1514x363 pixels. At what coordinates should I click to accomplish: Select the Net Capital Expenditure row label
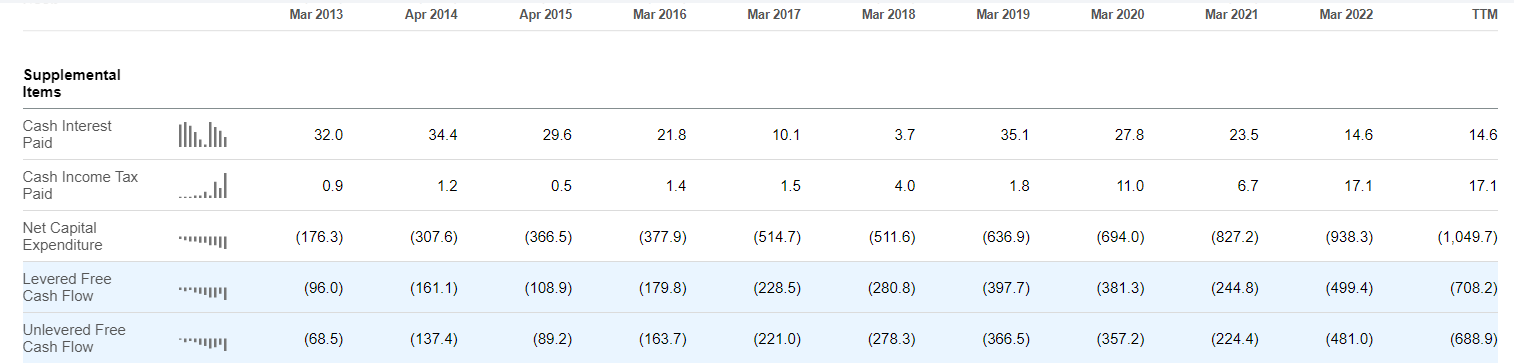pos(62,236)
